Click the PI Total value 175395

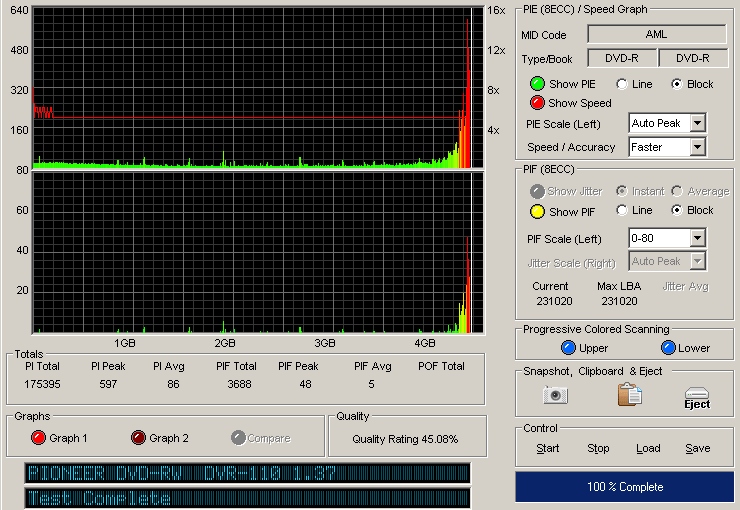pos(42,384)
